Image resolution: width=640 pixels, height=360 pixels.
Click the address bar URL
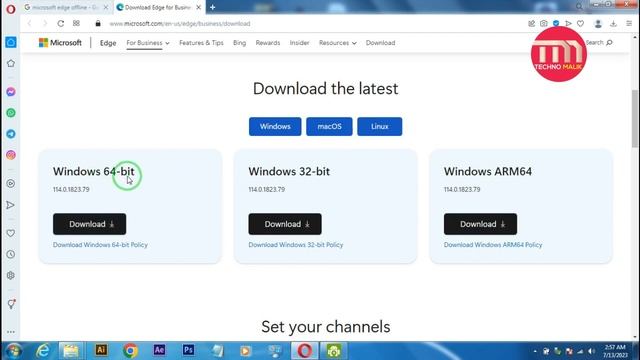pyautogui.click(x=180, y=24)
